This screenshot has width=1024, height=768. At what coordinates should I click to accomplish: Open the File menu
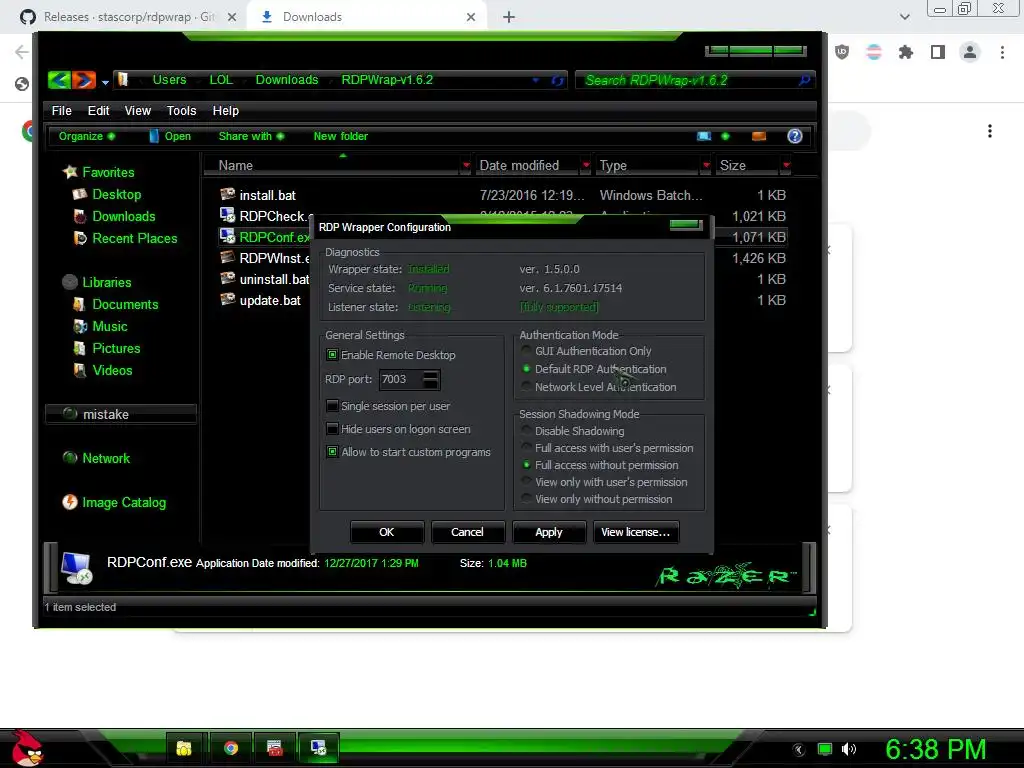coord(61,110)
